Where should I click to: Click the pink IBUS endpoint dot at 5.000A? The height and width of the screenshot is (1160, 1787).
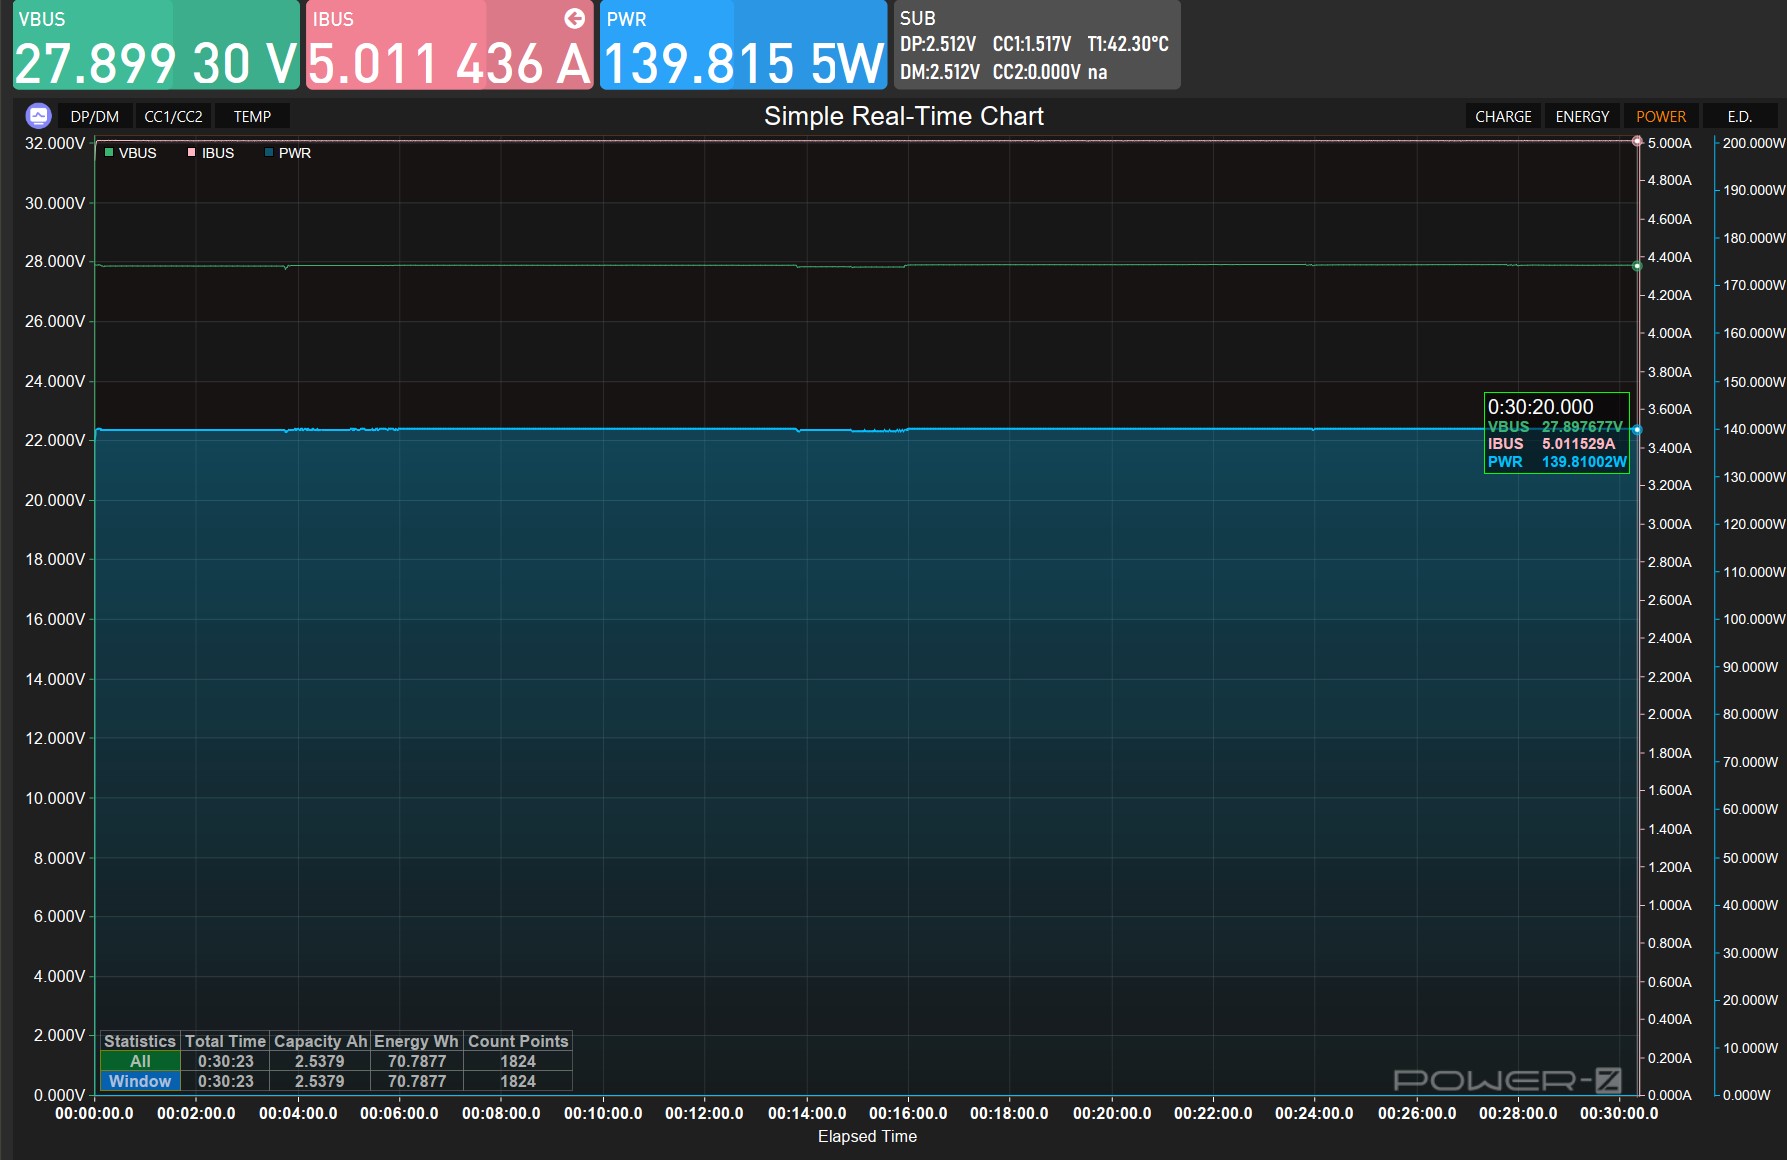pos(1637,141)
